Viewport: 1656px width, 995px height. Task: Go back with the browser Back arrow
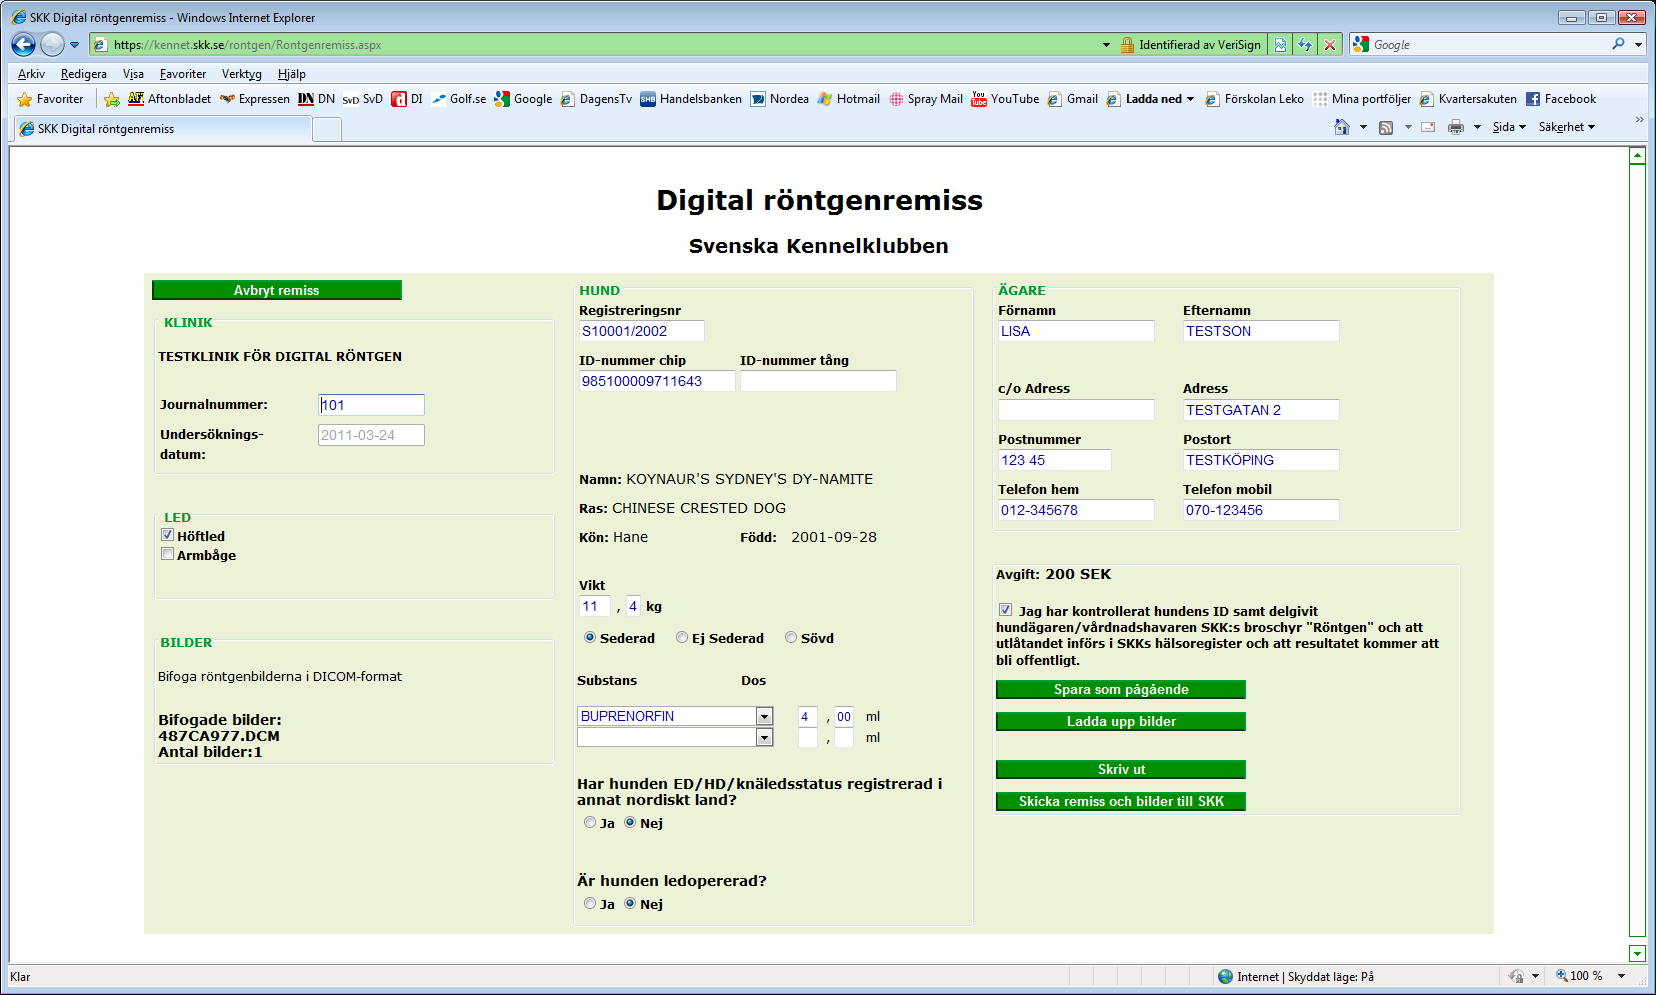click(x=24, y=44)
